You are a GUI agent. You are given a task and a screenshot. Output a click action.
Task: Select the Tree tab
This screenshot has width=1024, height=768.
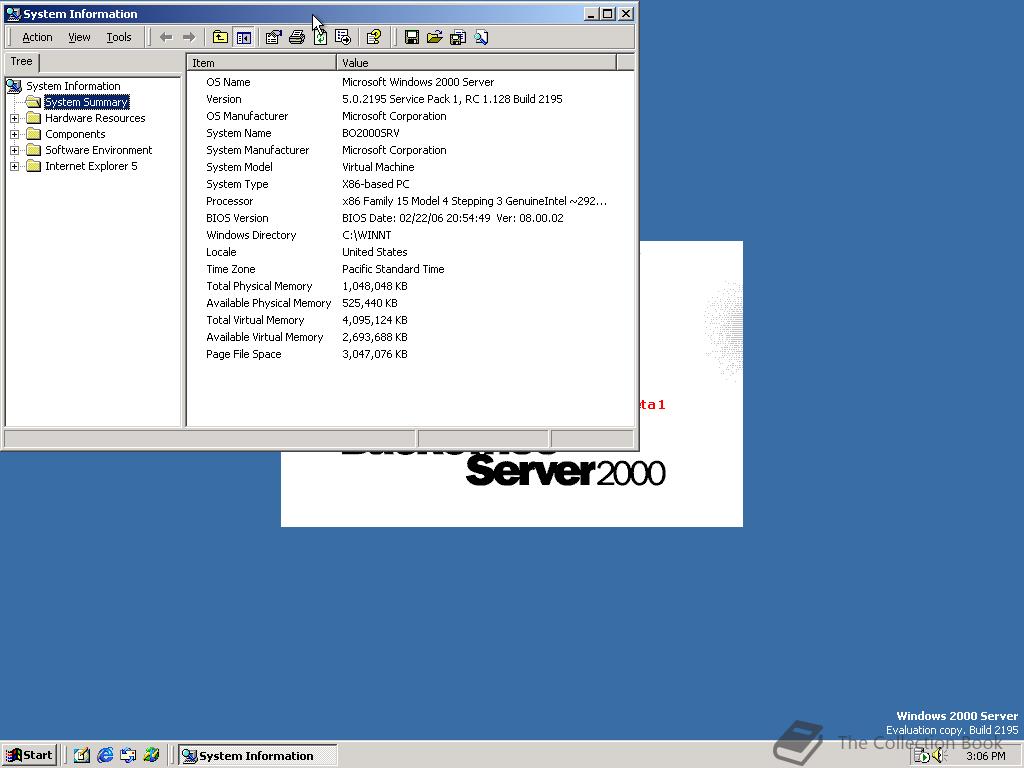(x=22, y=61)
